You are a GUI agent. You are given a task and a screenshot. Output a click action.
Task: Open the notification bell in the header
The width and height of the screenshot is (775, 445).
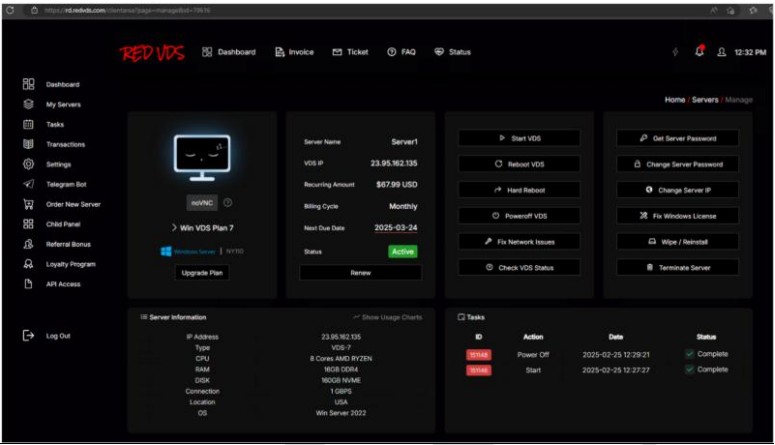click(699, 52)
